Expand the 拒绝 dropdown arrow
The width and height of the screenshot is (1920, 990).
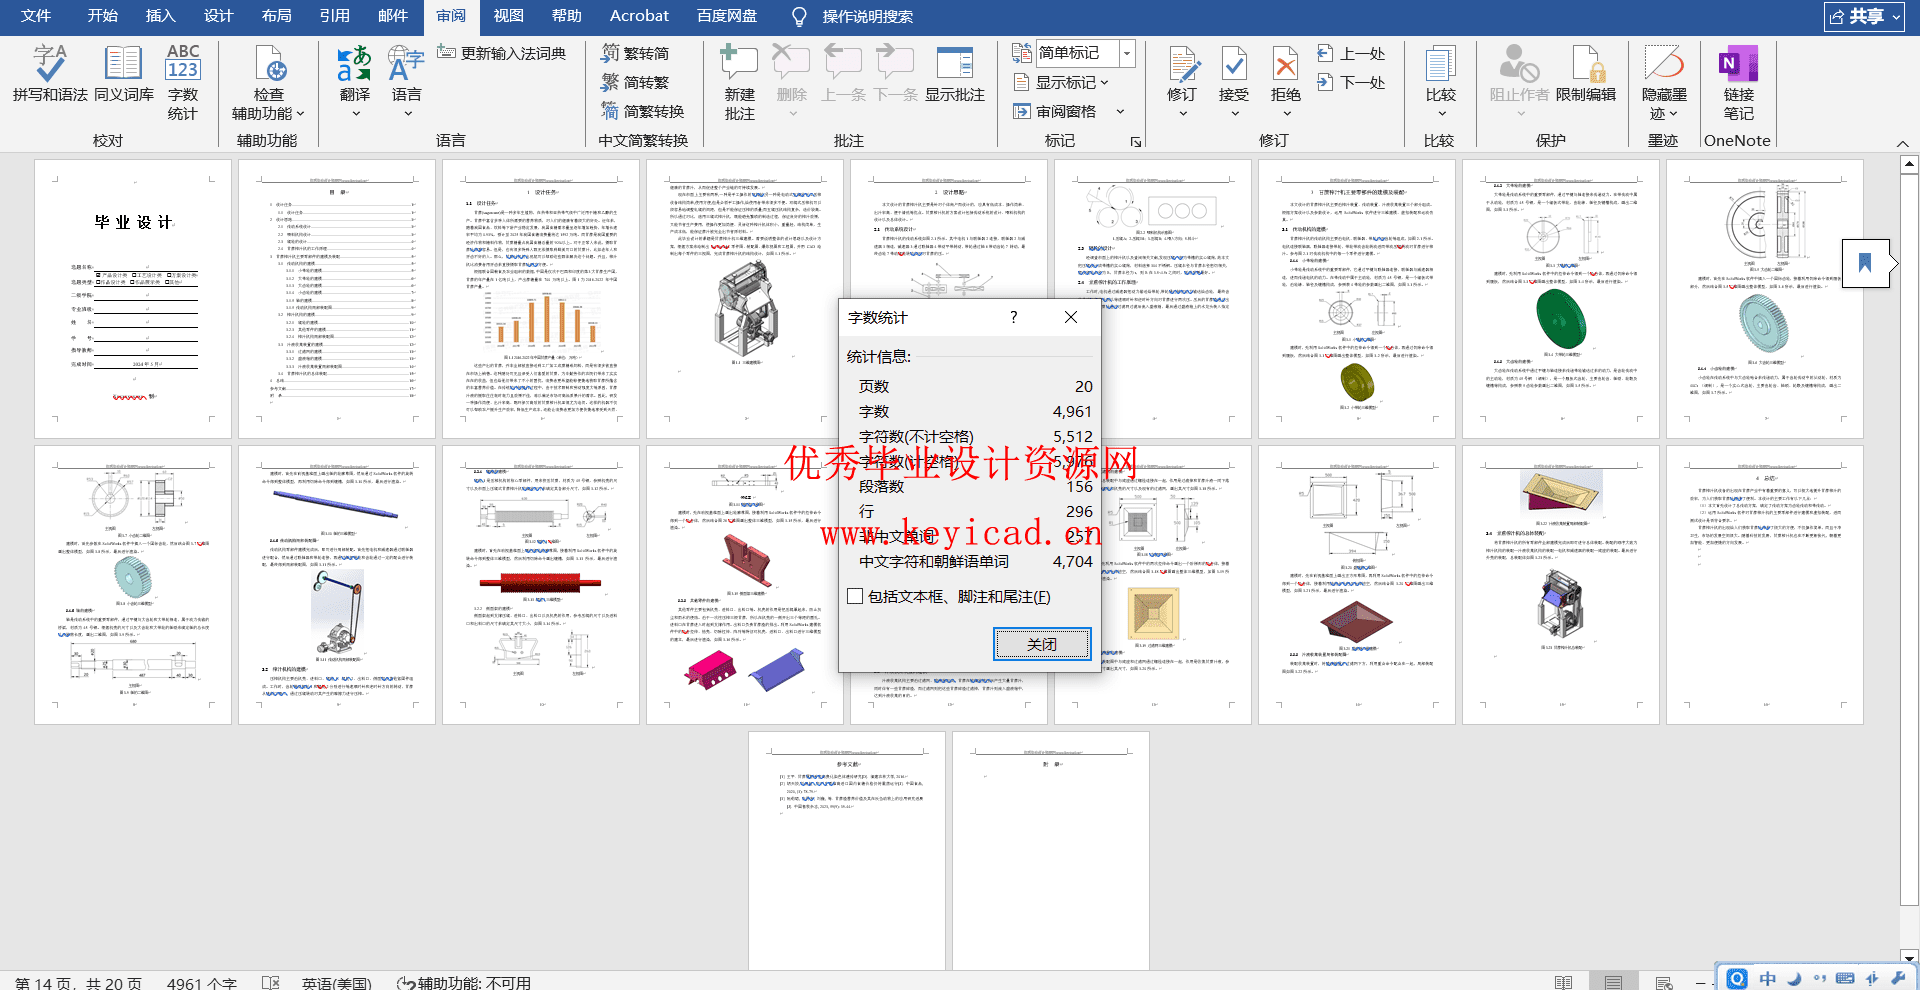1286,114
